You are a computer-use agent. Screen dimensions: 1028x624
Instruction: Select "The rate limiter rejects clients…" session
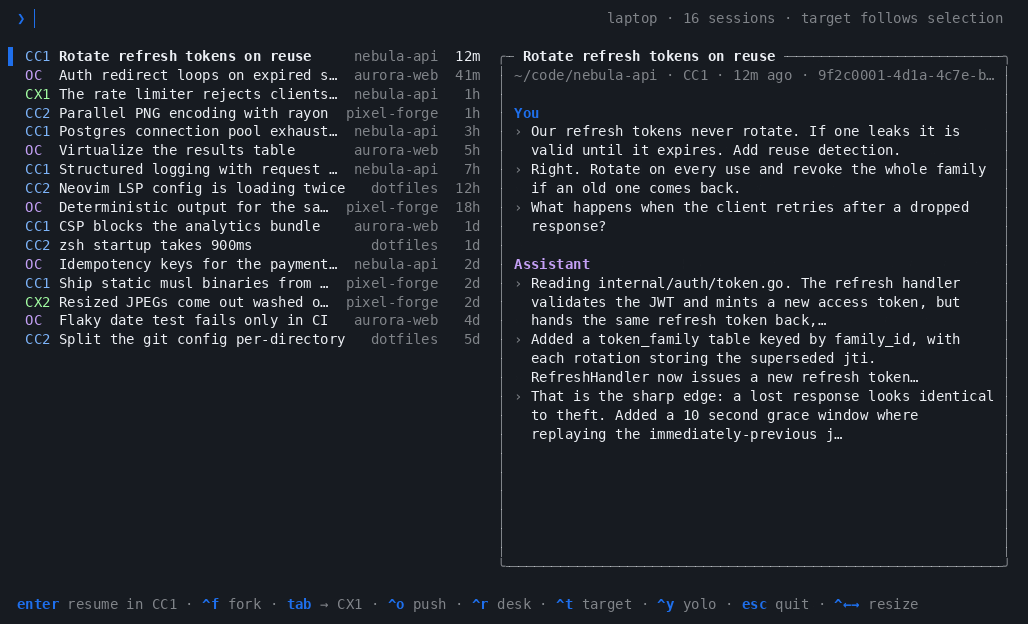point(252,94)
